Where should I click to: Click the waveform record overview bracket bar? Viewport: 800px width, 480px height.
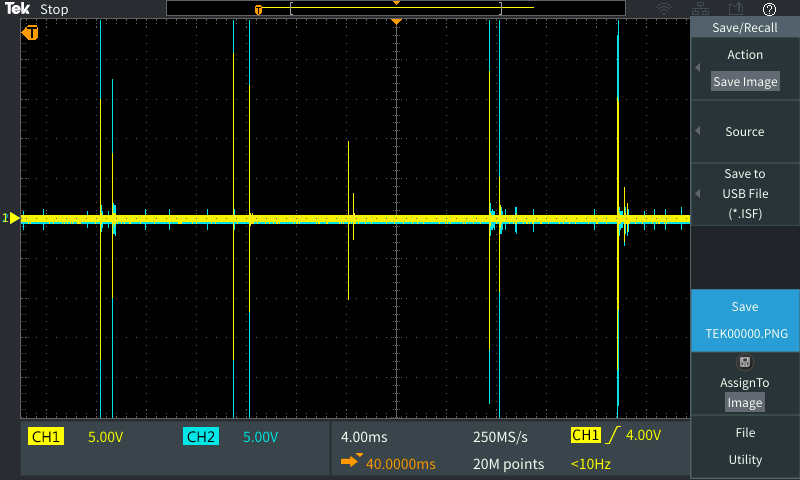click(x=396, y=8)
